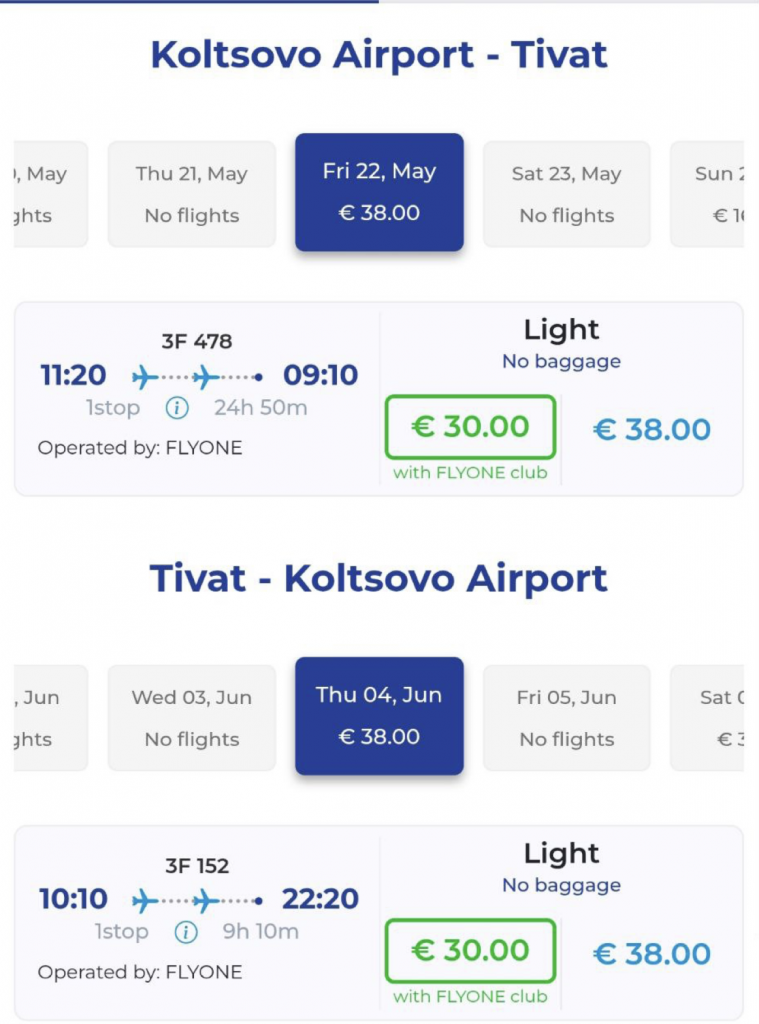Choose the €30.00 FLYONE club fare for 3F 152
This screenshot has height=1024, width=759.
coord(470,951)
